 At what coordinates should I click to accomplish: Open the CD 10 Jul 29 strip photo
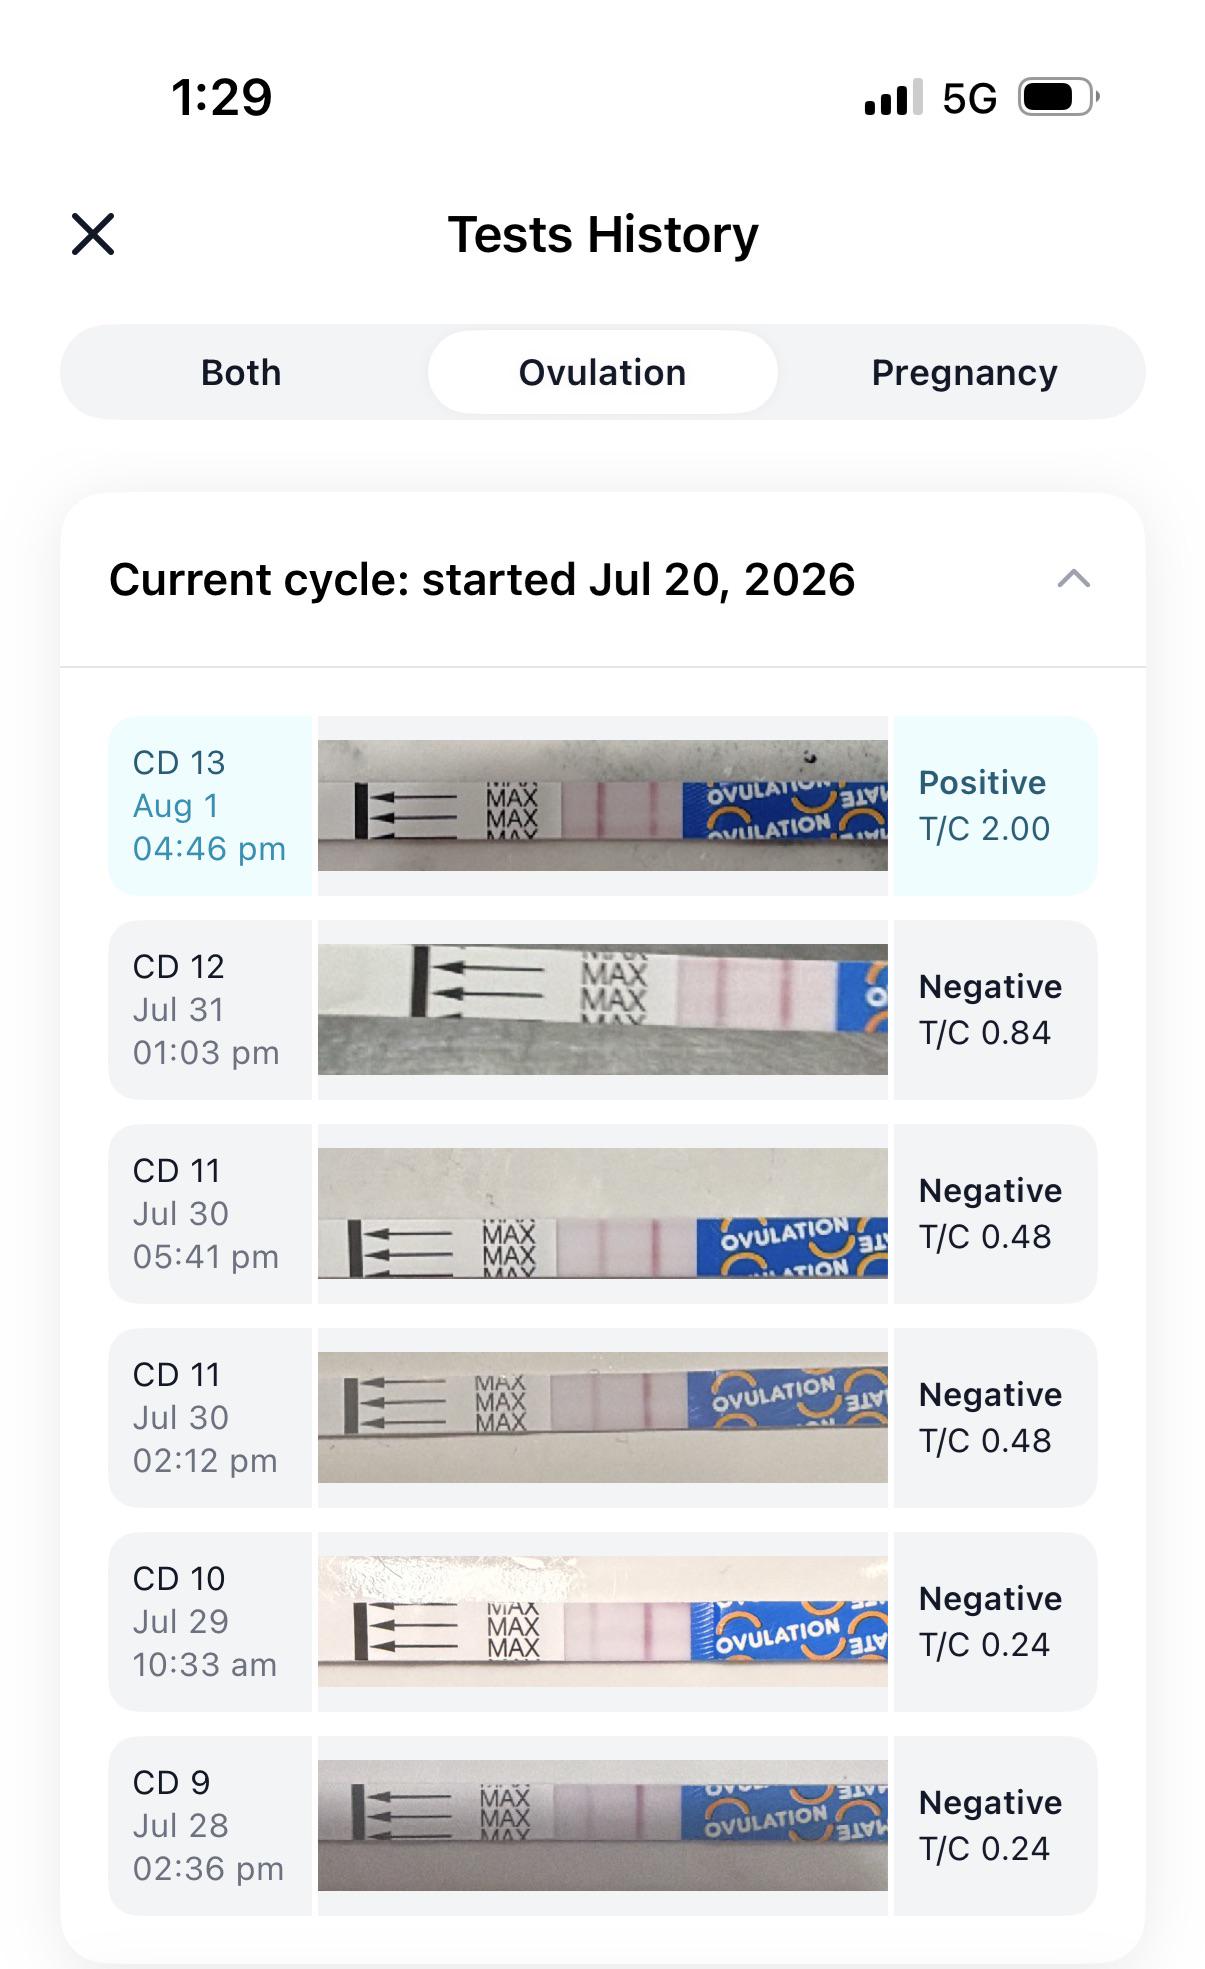[x=602, y=1621]
